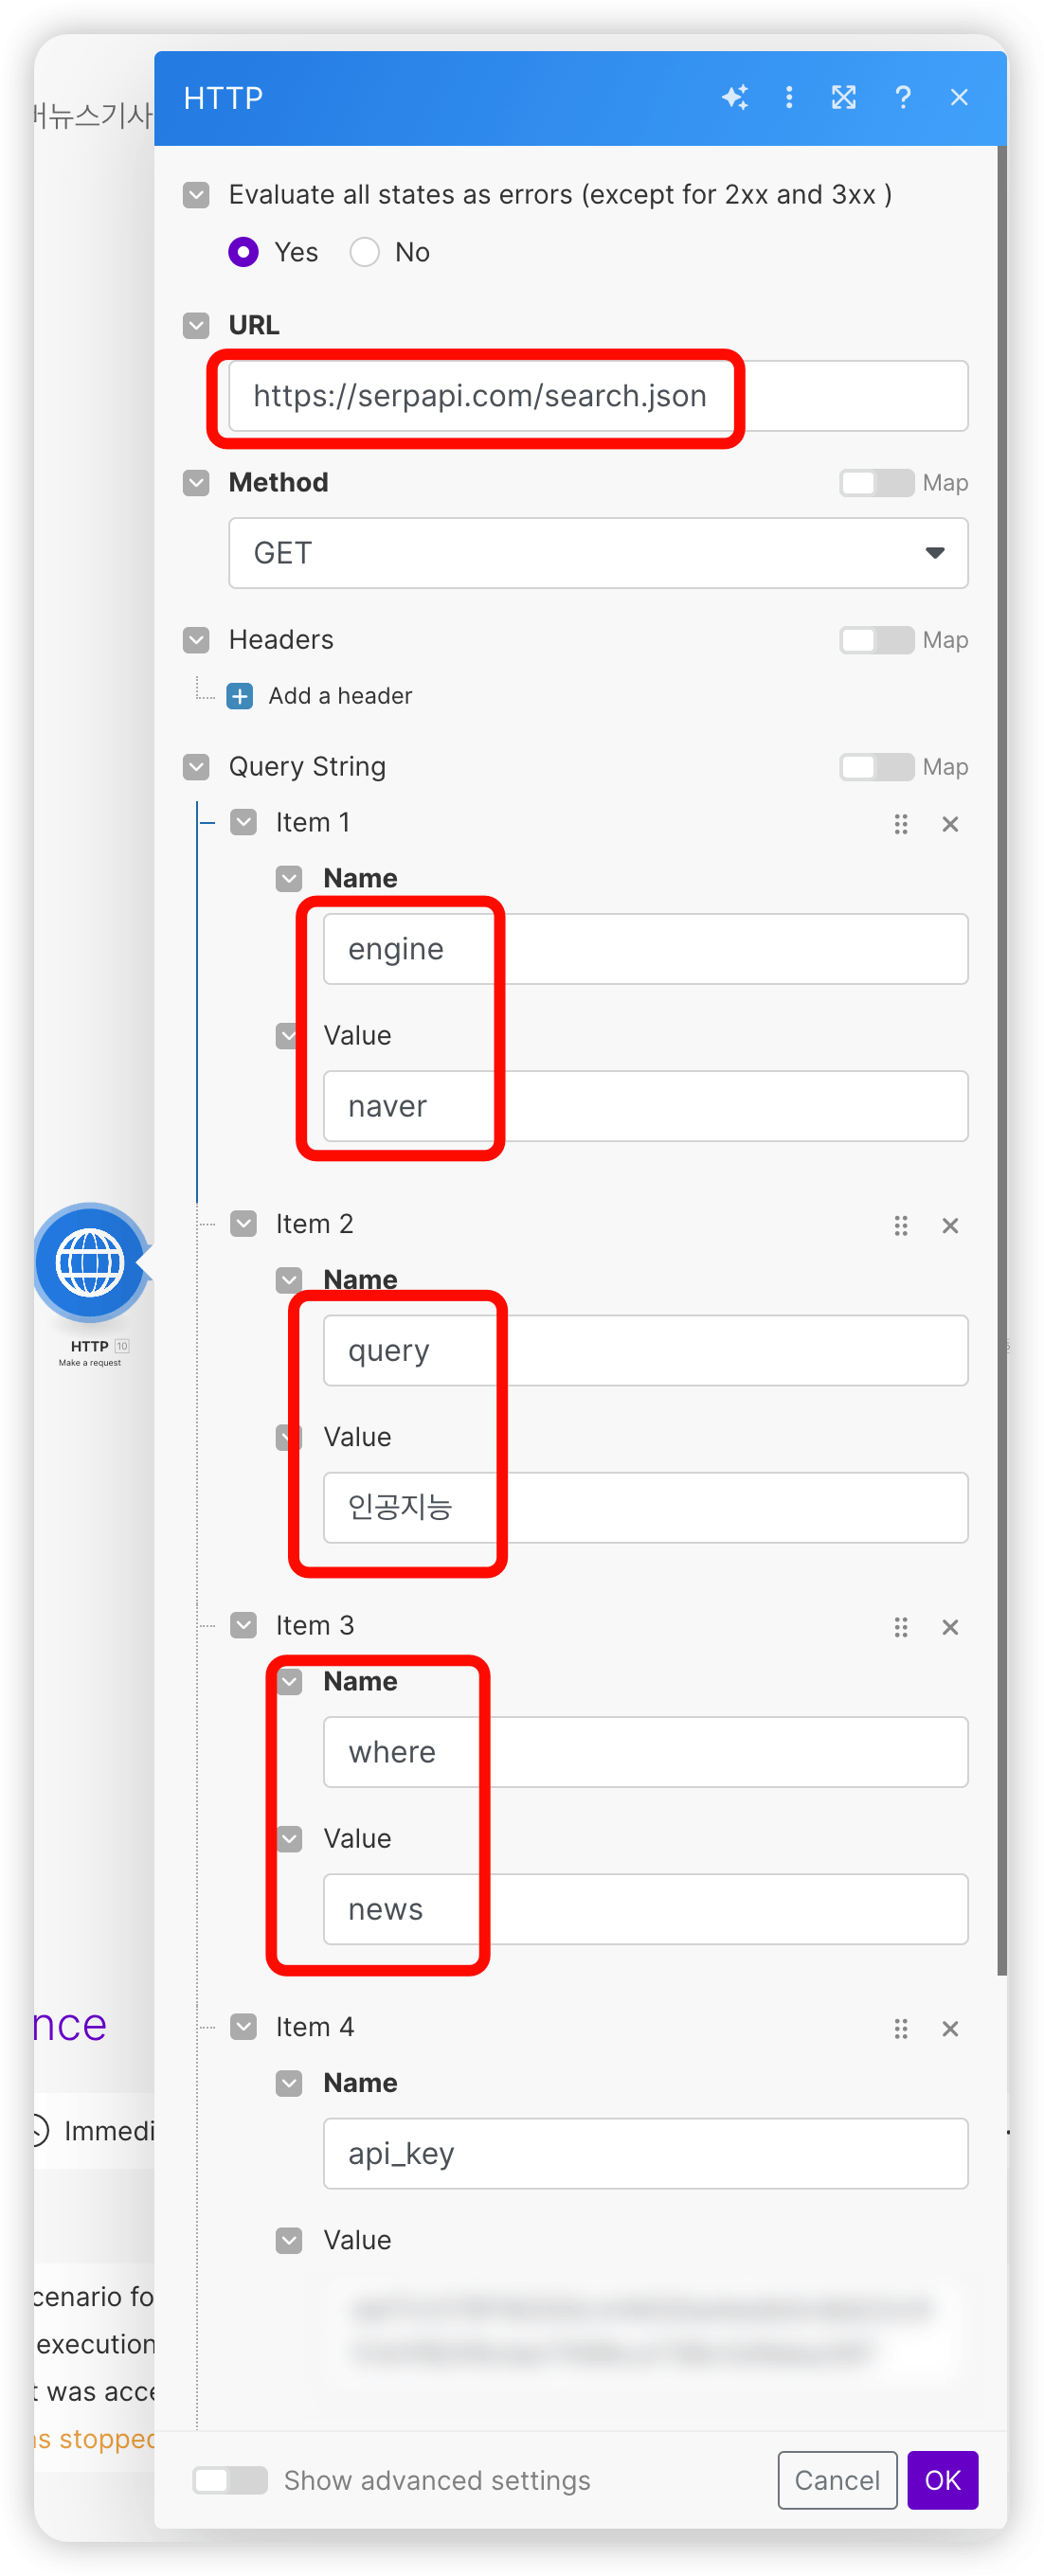1044x2576 pixels.
Task: Click the OK button
Action: (x=942, y=2480)
